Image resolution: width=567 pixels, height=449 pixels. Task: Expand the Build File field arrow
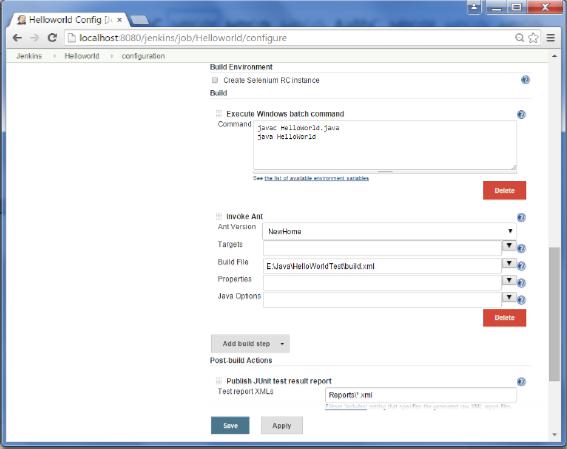509,263
